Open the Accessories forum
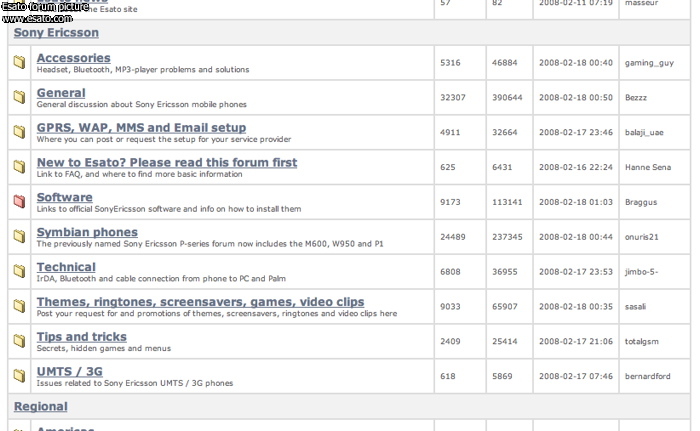This screenshot has height=431, width=700. click(73, 58)
